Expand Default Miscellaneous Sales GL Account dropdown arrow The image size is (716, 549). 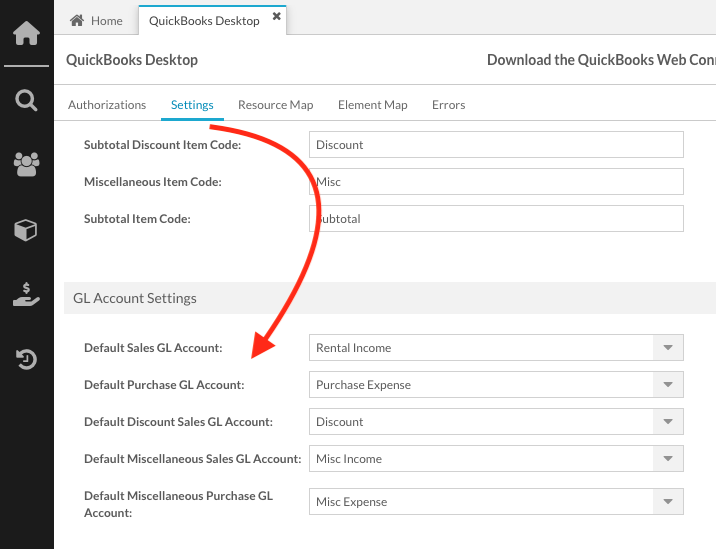668,459
